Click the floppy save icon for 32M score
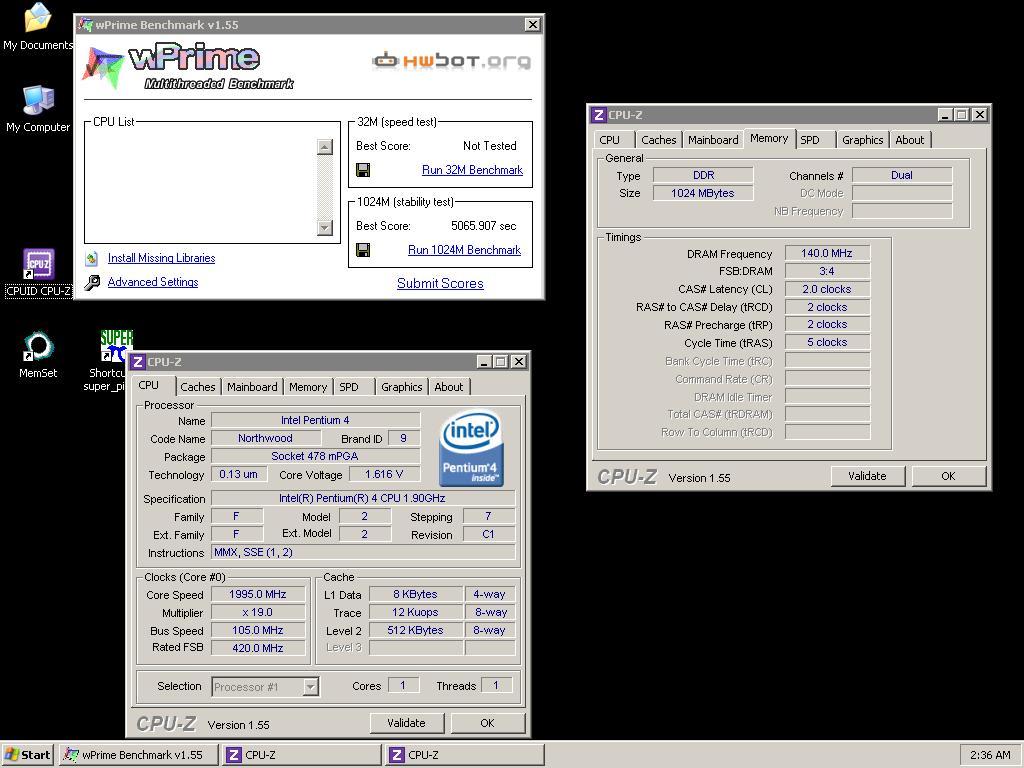The width and height of the screenshot is (1024, 768). click(x=363, y=170)
